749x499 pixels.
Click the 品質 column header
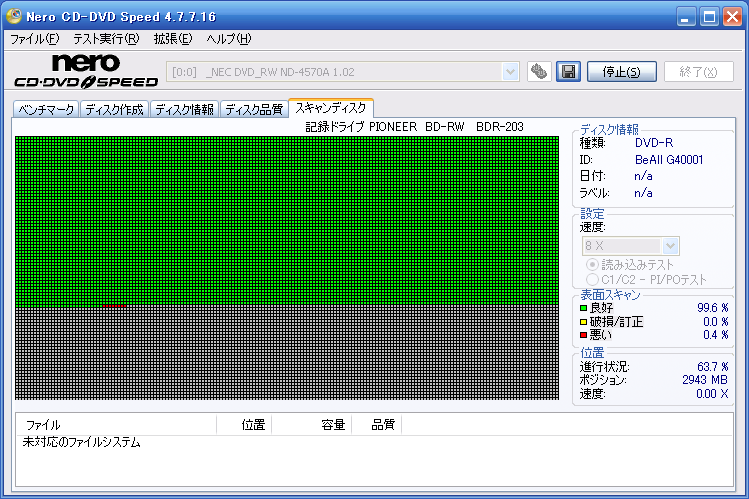pos(377,425)
